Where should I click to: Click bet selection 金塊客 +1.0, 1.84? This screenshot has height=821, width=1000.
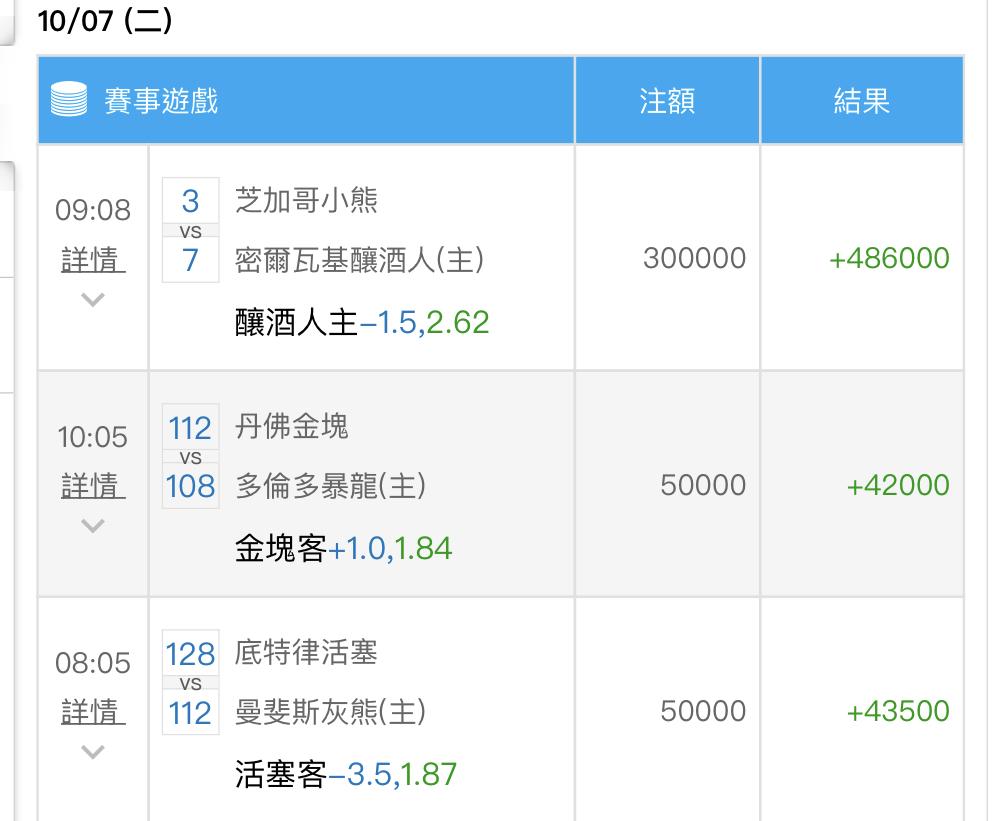tap(343, 548)
